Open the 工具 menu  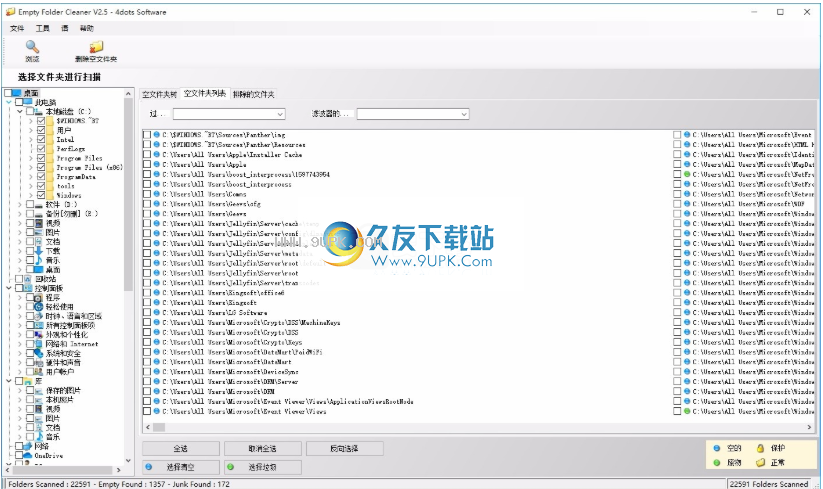coord(43,28)
